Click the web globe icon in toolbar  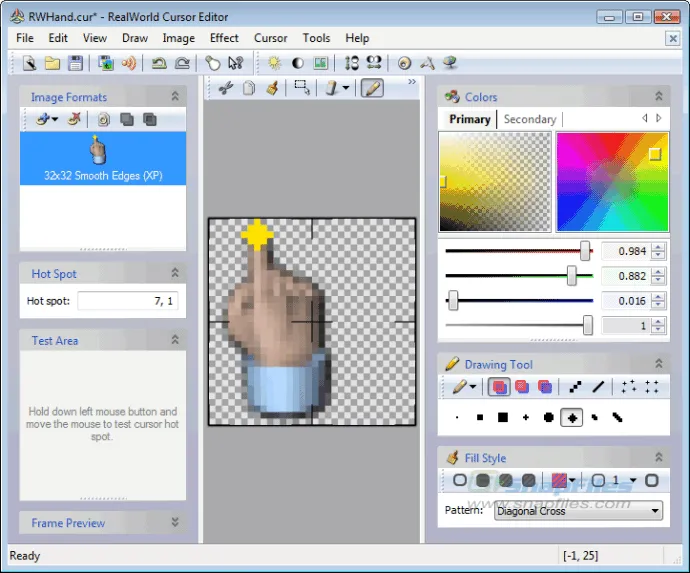(x=450, y=63)
